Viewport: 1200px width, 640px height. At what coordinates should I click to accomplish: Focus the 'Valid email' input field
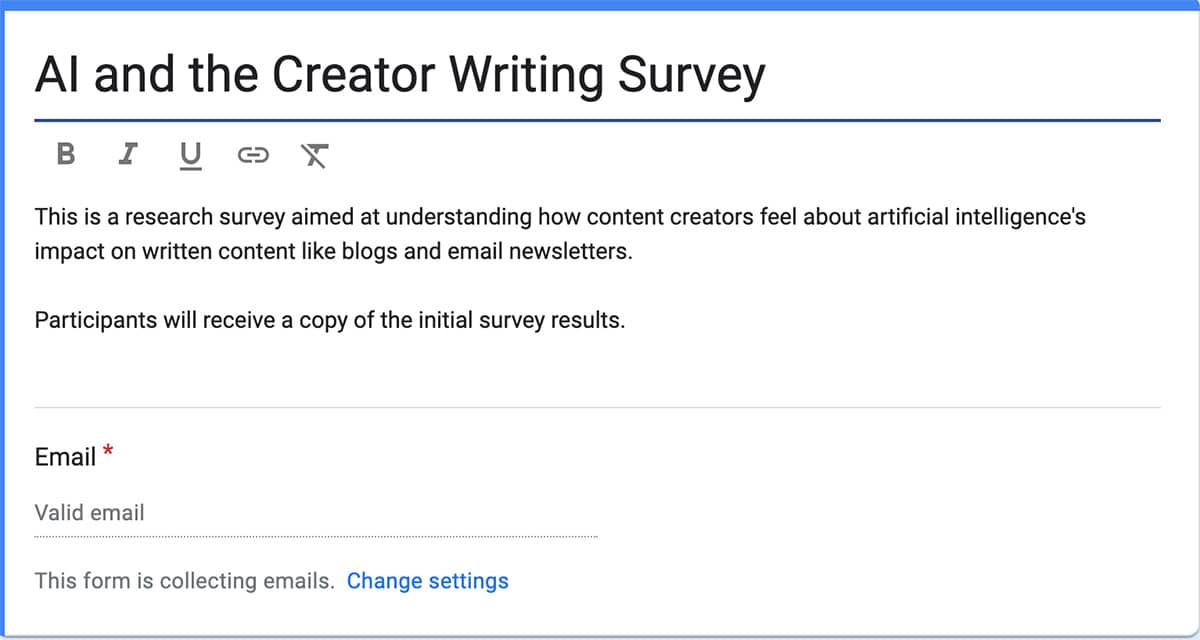316,513
